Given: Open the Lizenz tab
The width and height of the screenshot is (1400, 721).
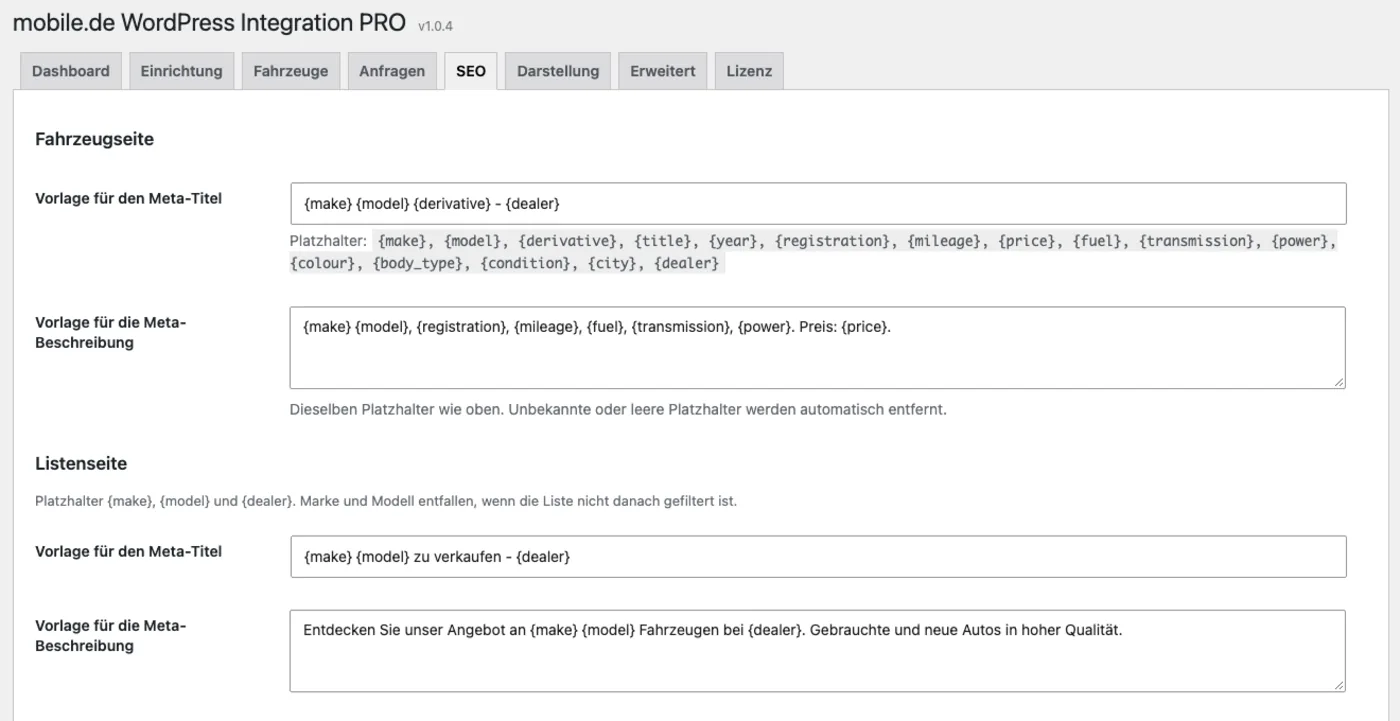Looking at the screenshot, I should [x=749, y=71].
